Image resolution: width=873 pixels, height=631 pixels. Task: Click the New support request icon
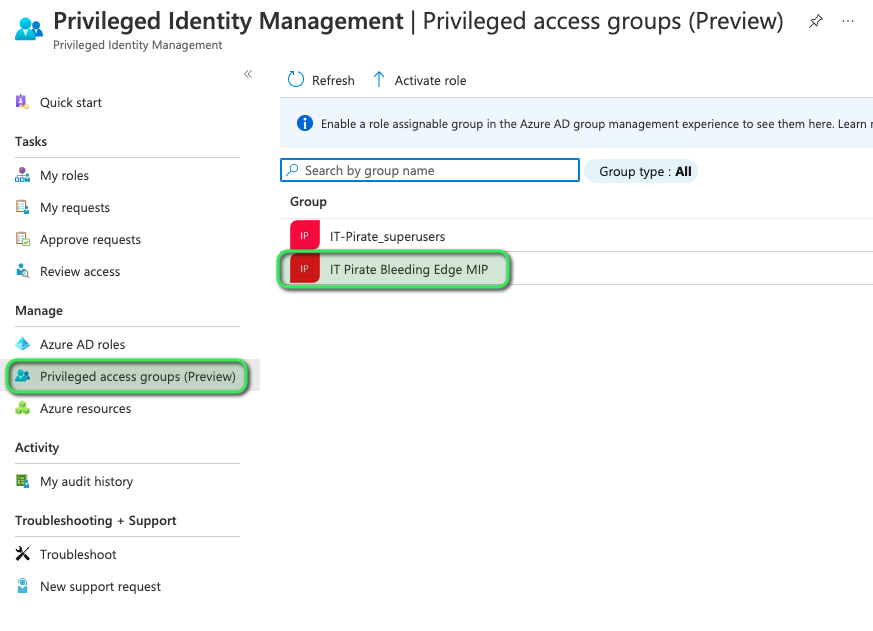click(22, 586)
